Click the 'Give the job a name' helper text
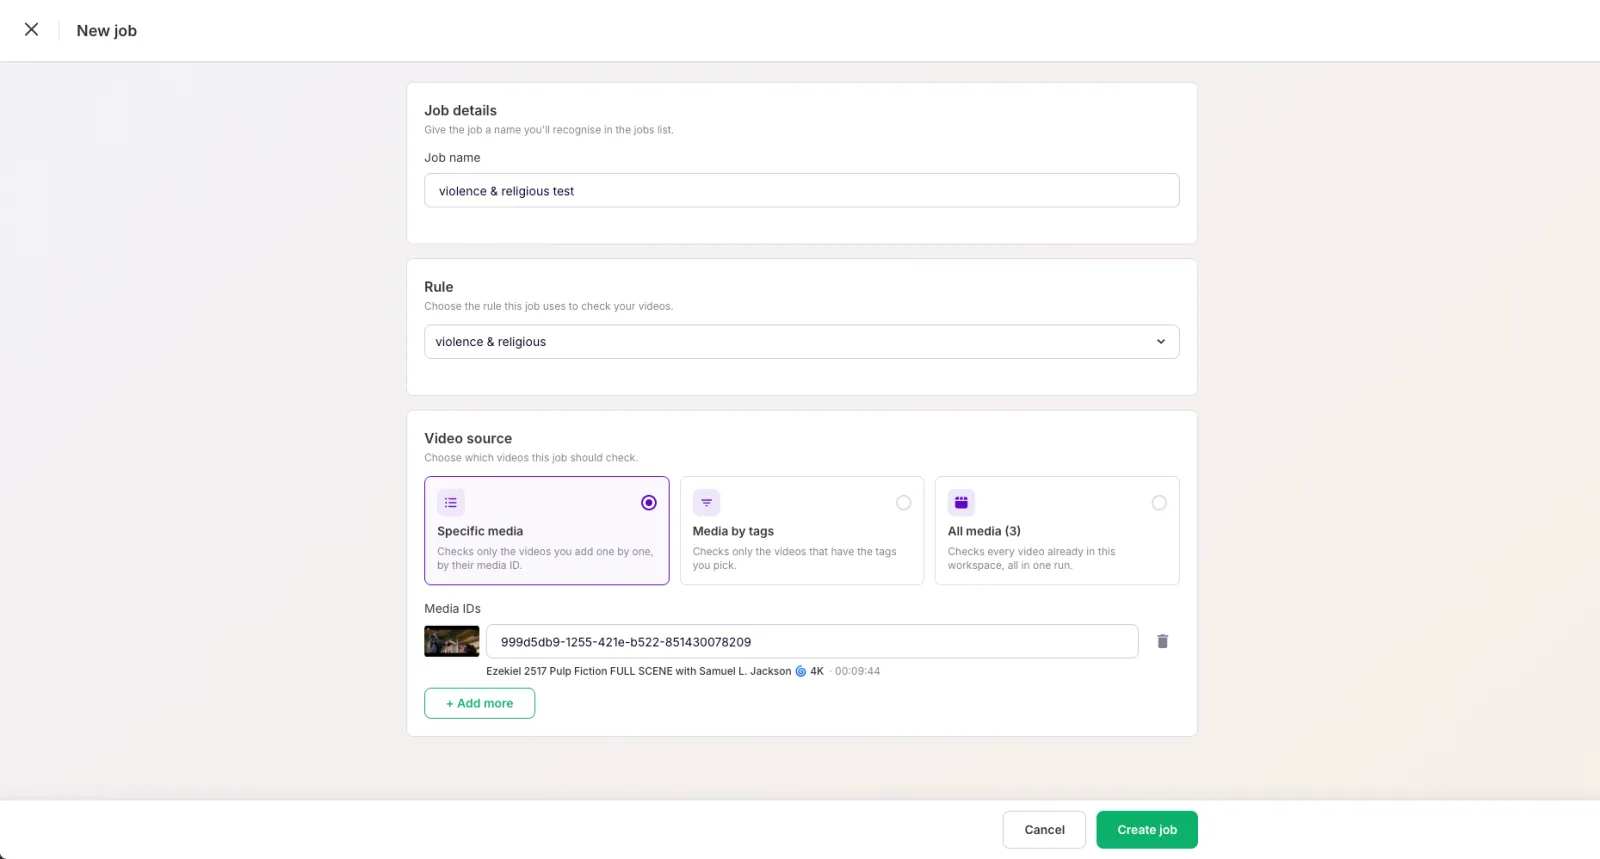 tap(549, 130)
